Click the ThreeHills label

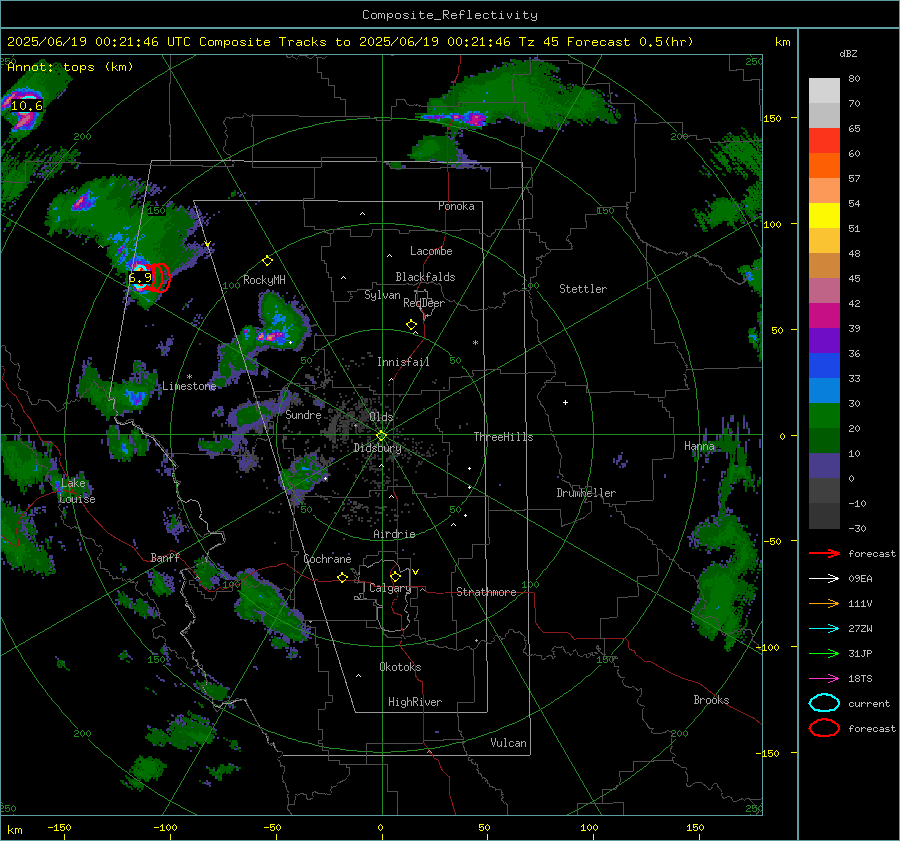503,437
